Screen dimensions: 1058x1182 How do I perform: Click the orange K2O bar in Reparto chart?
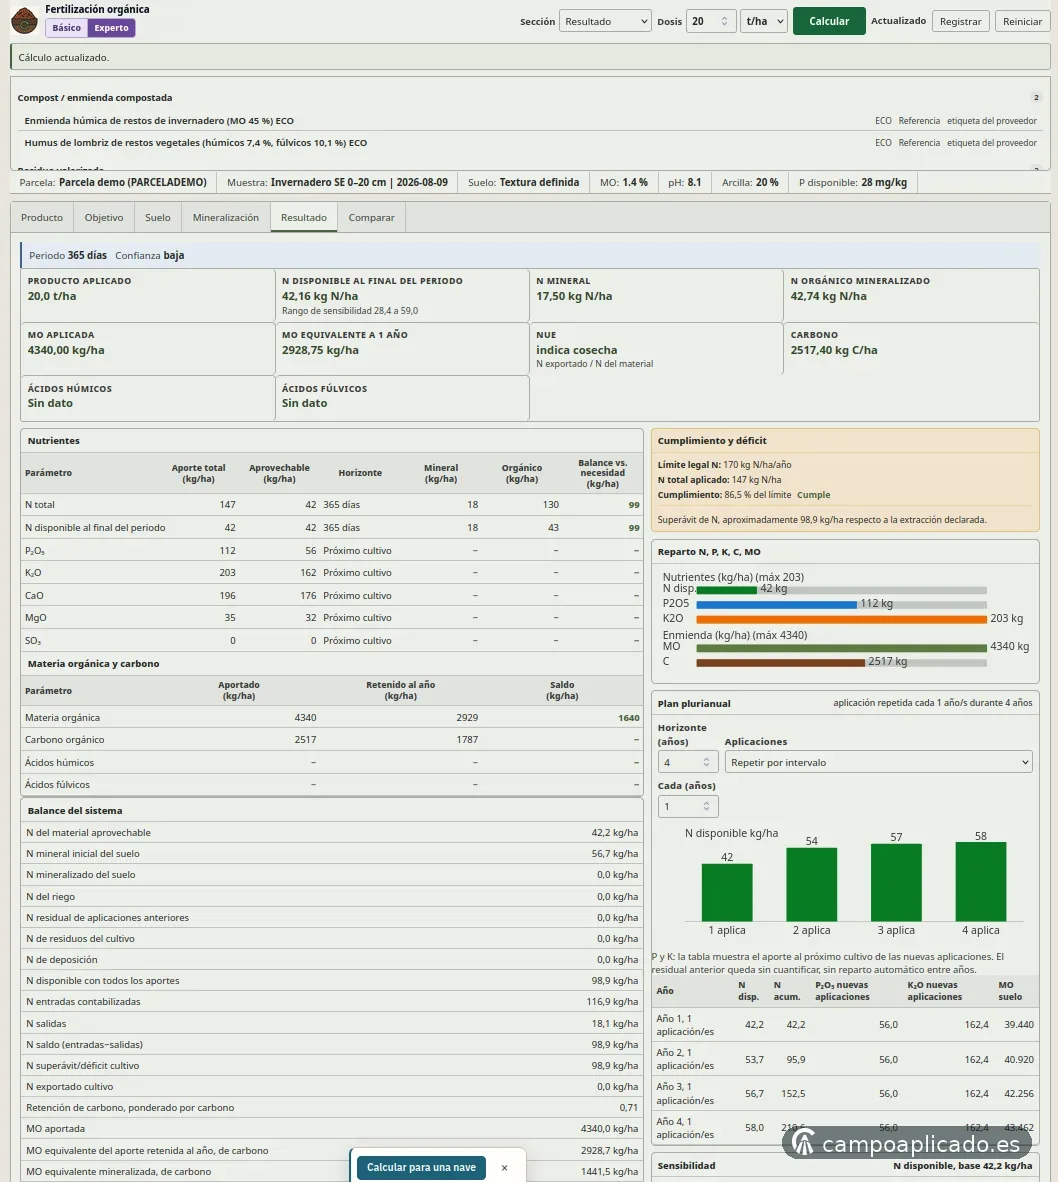point(842,619)
